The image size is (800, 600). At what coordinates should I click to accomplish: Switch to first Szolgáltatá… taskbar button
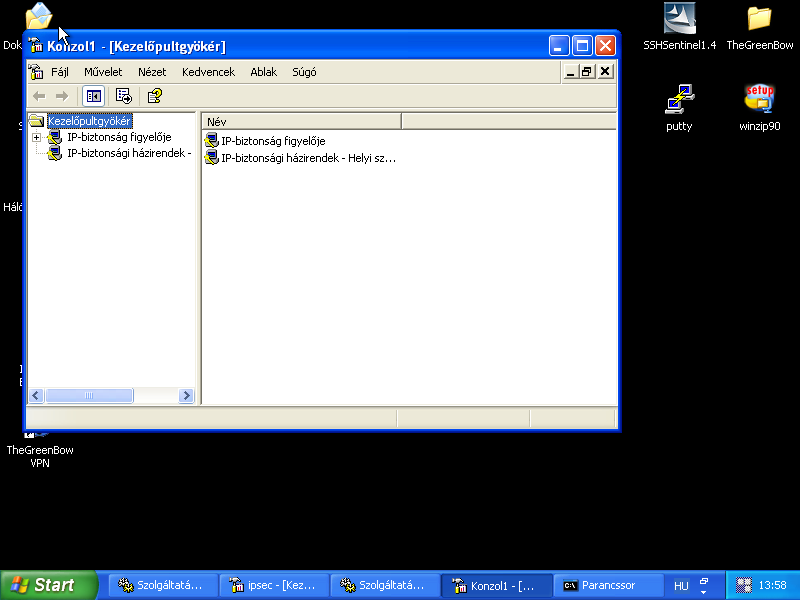click(x=163, y=585)
